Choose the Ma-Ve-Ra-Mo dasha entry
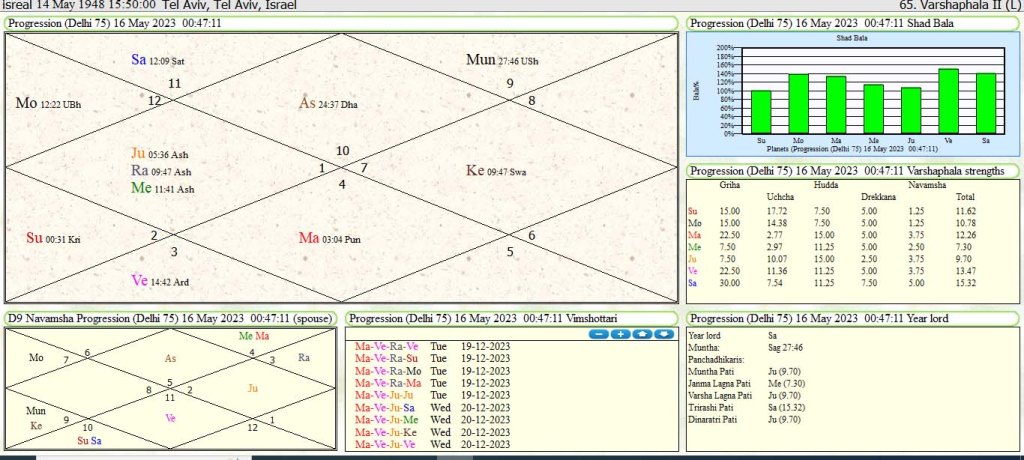 [387, 370]
